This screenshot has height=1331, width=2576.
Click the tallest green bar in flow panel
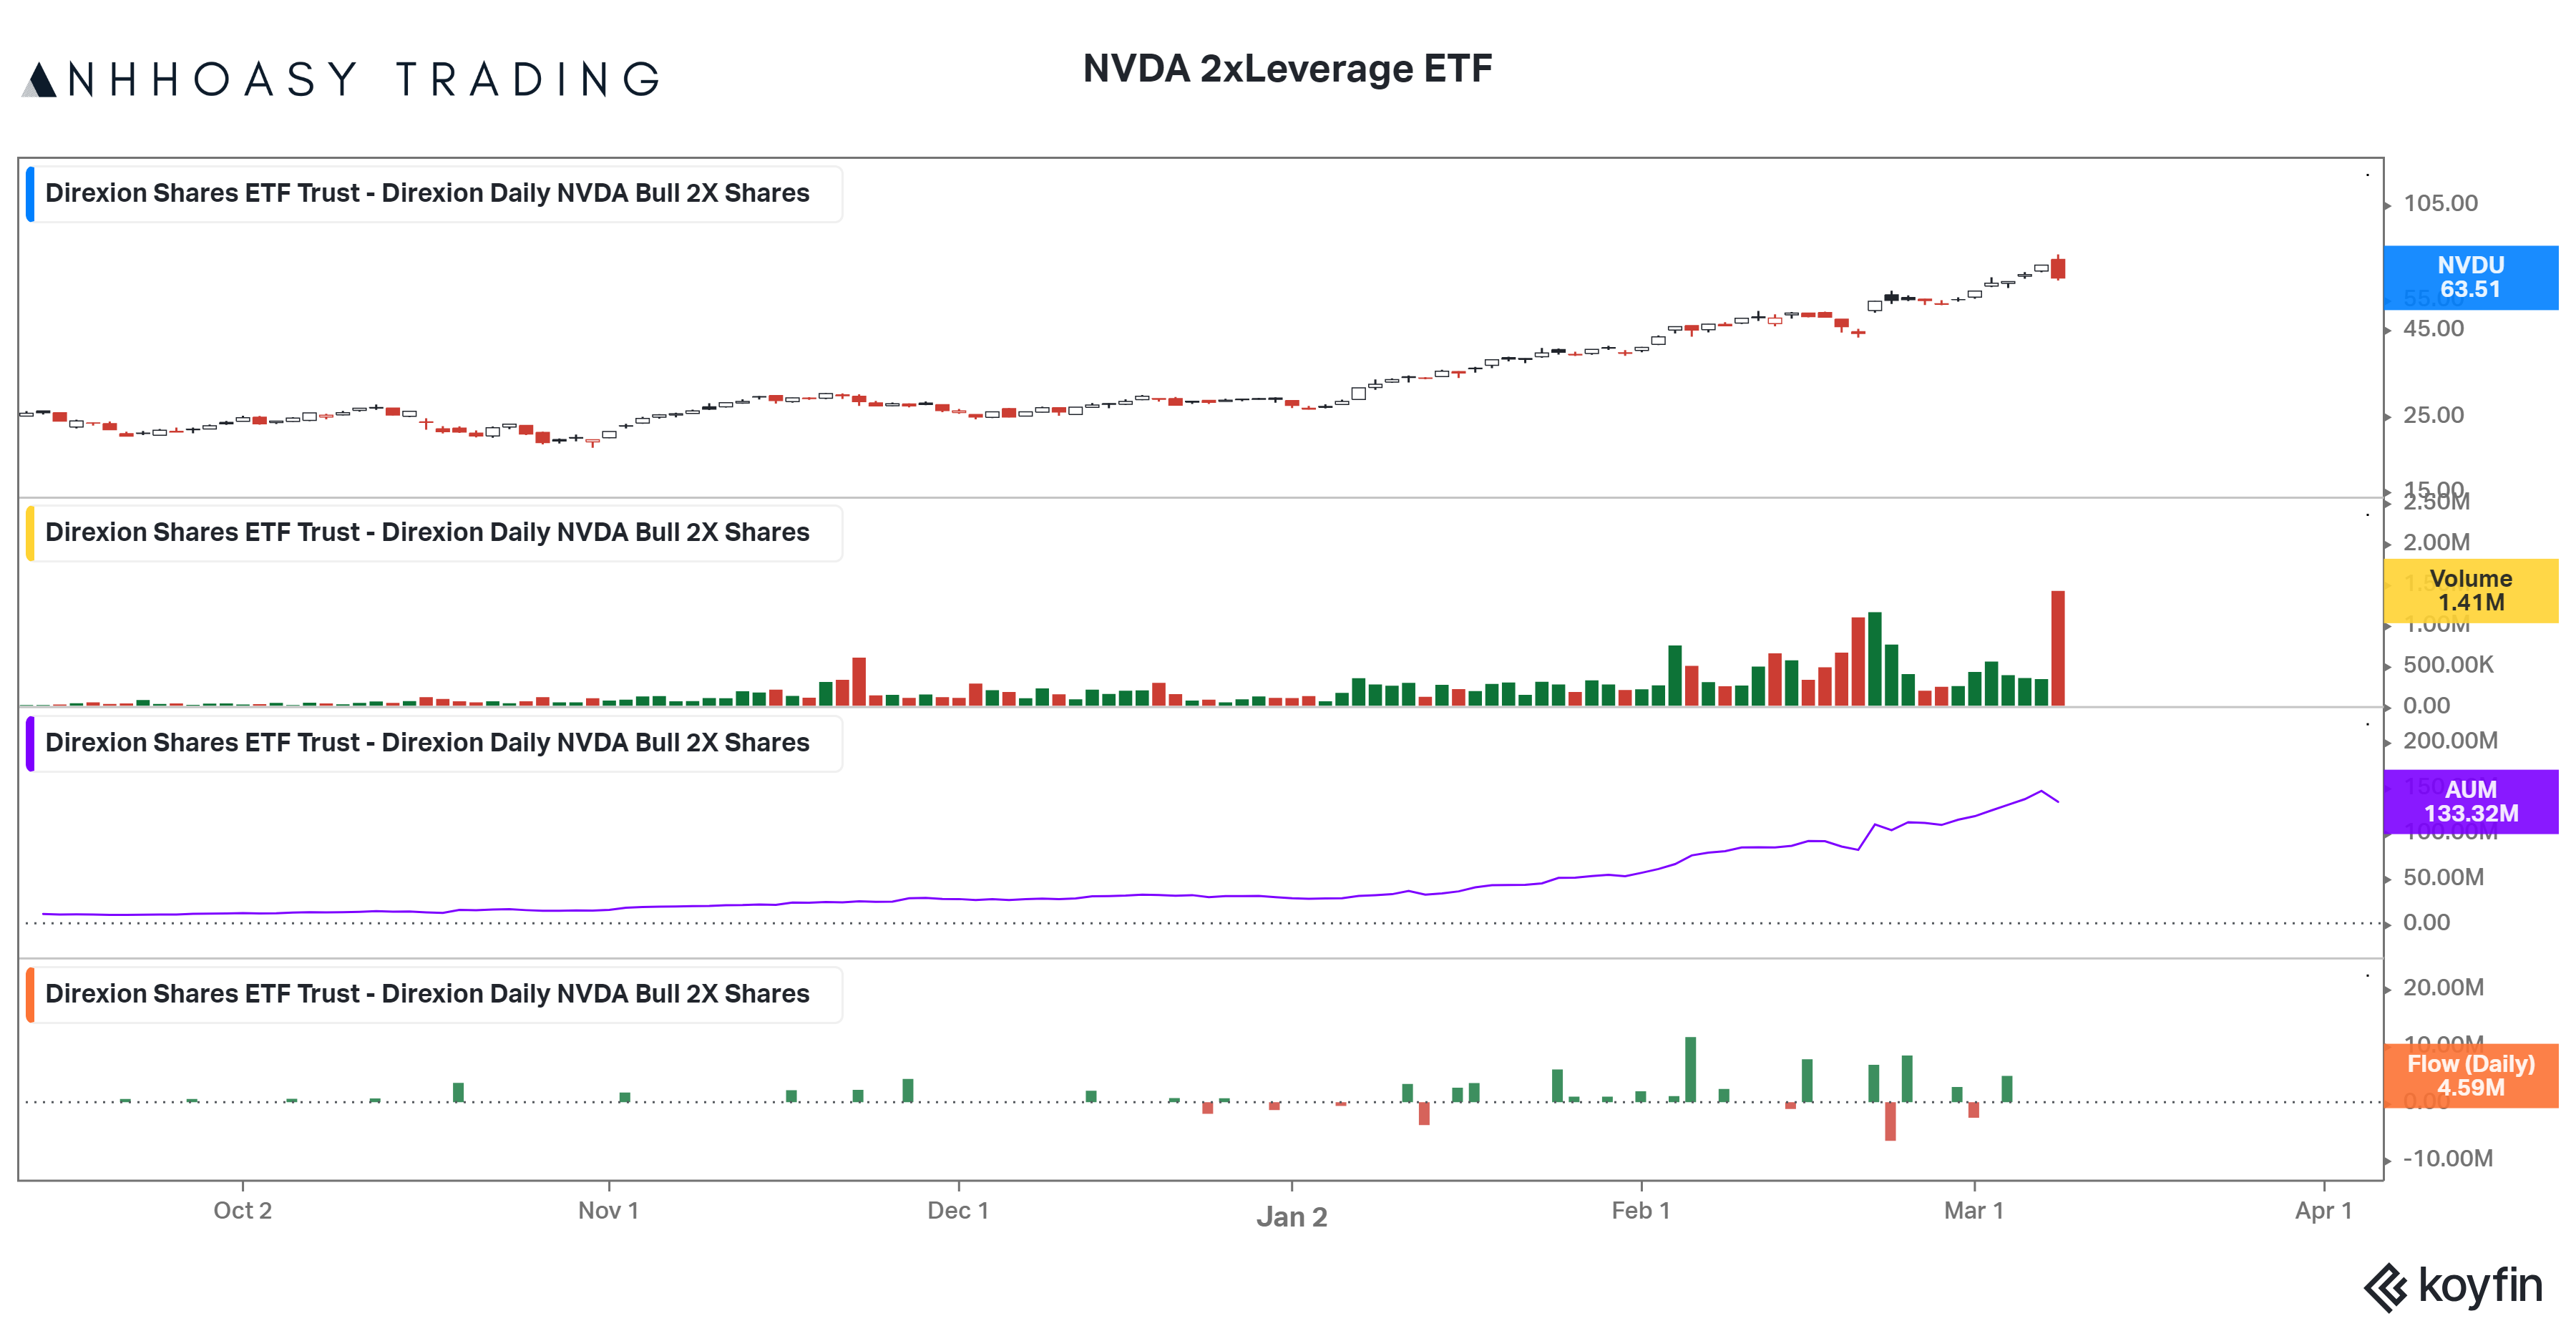(1690, 1069)
